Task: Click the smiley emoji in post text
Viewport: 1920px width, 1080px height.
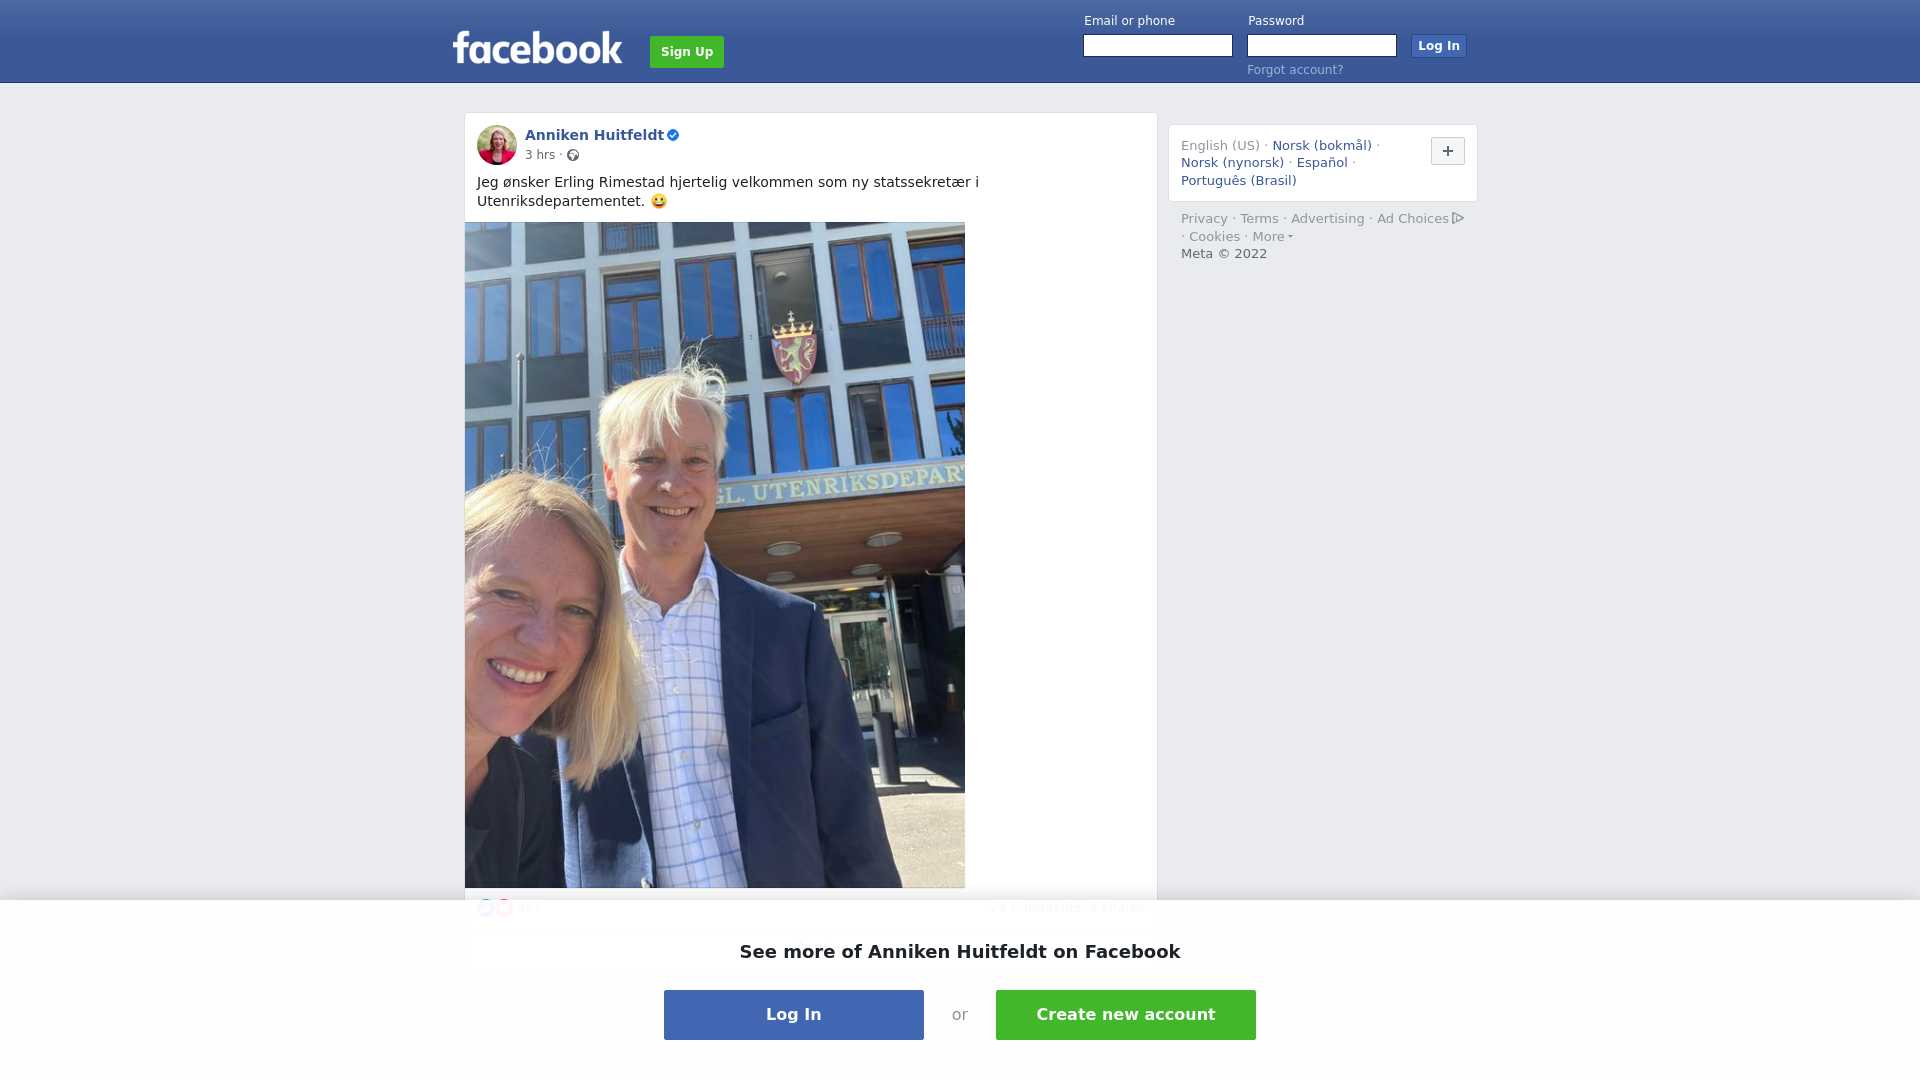Action: (x=659, y=201)
